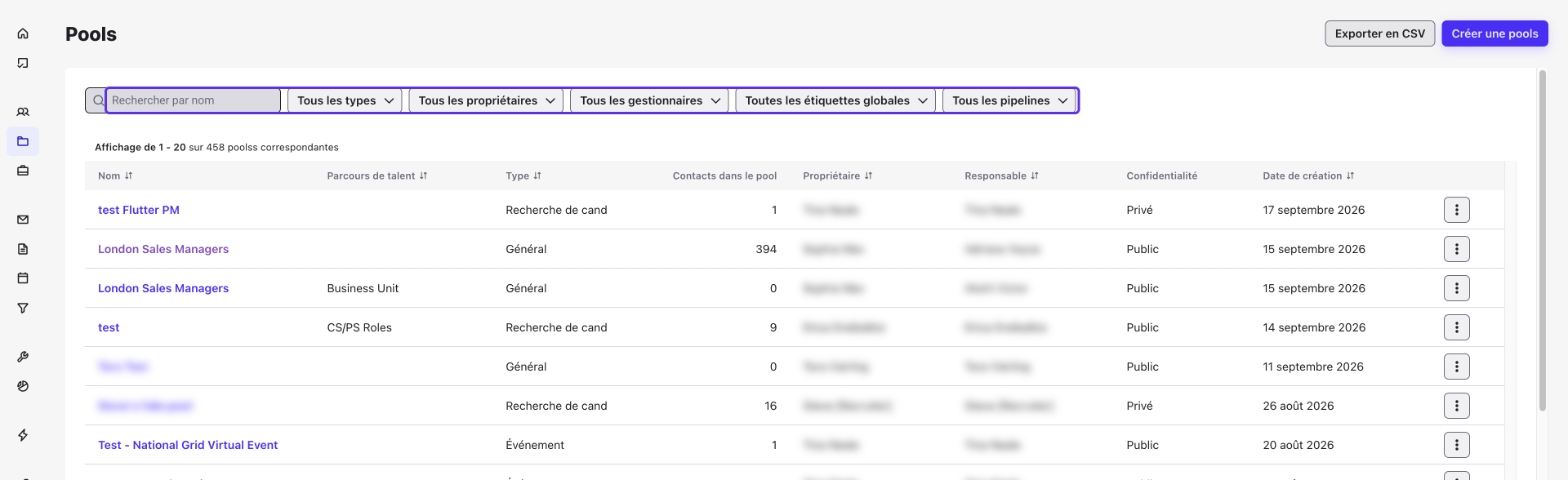
Task: Open three-dot menu for National Grid Virtual Event
Action: pos(1457,445)
